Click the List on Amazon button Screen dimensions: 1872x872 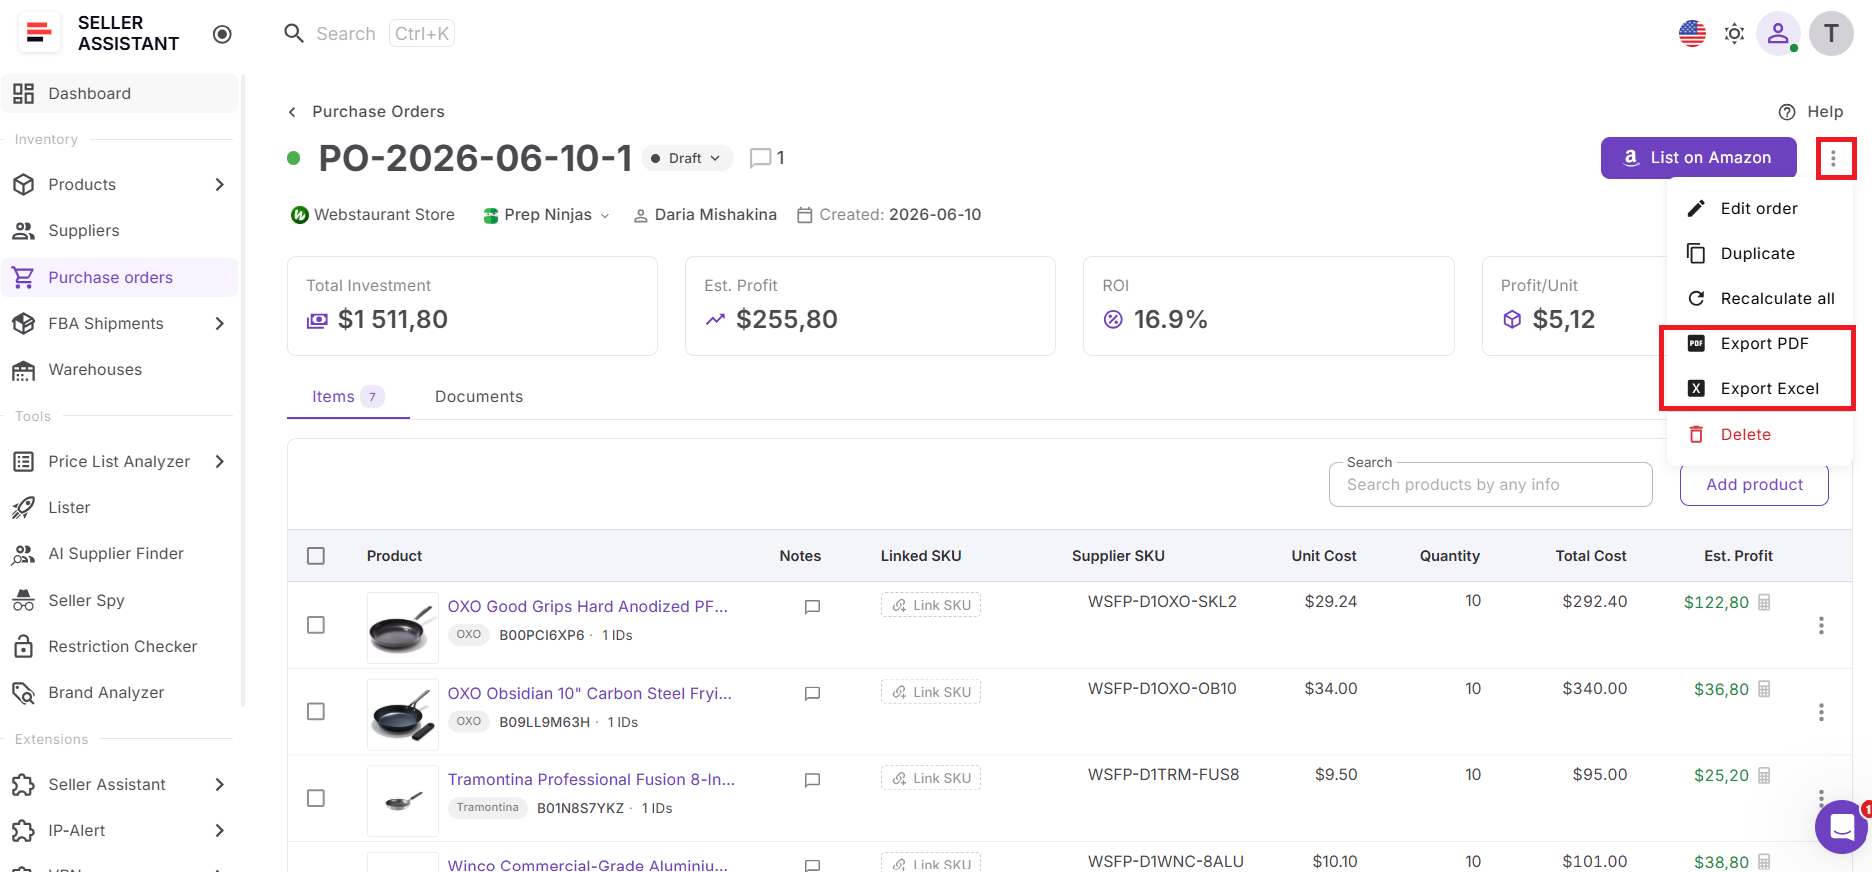(x=1698, y=158)
